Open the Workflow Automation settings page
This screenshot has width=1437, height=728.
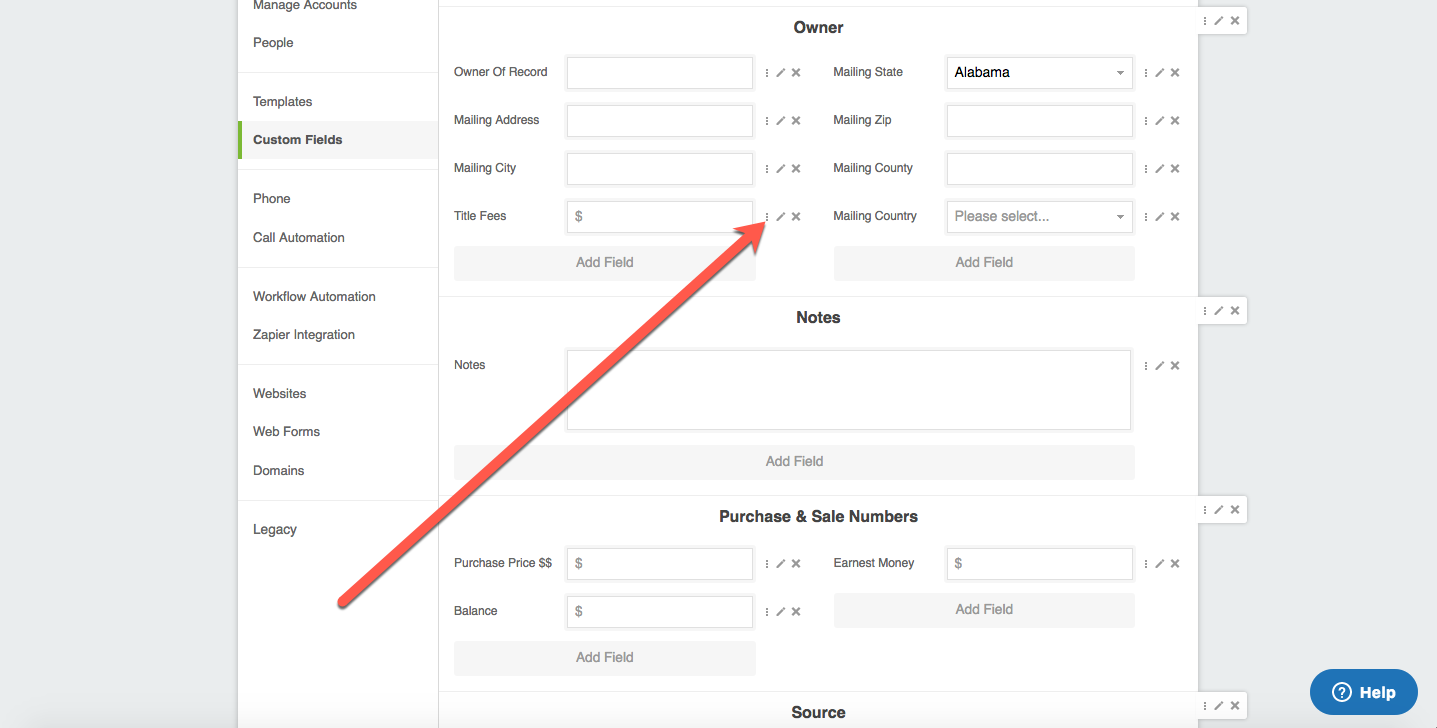[x=314, y=297]
